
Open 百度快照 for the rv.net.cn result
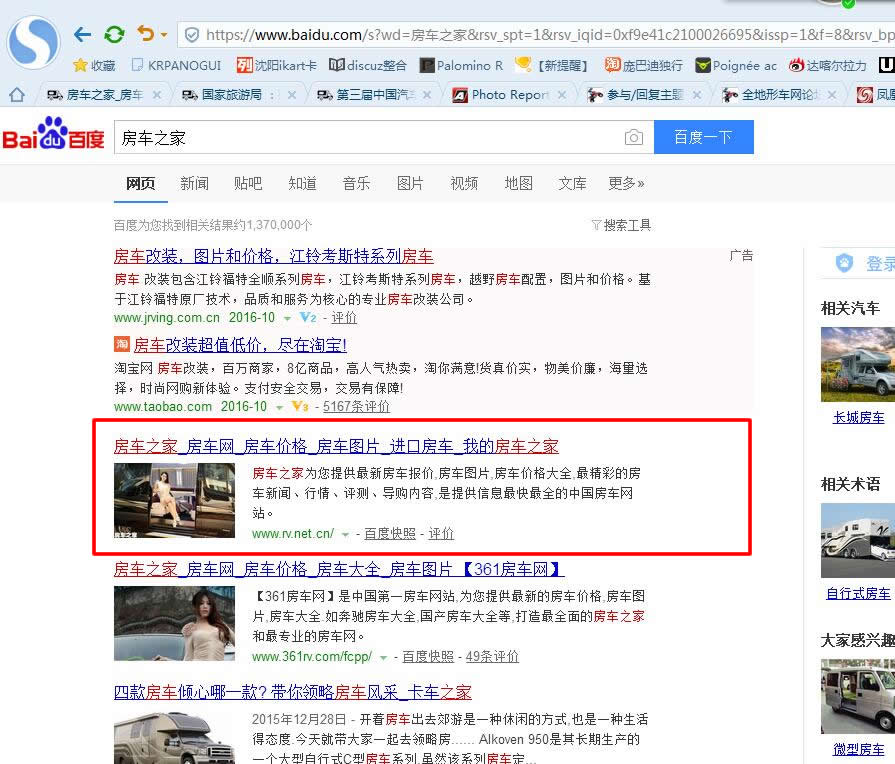pyautogui.click(x=390, y=533)
